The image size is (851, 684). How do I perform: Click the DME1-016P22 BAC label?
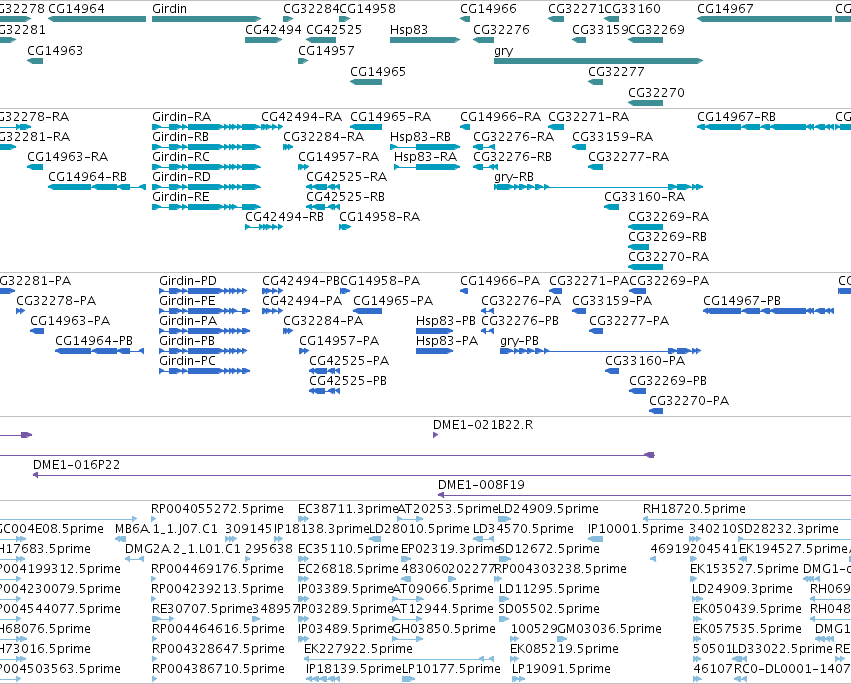pyautogui.click(x=77, y=465)
